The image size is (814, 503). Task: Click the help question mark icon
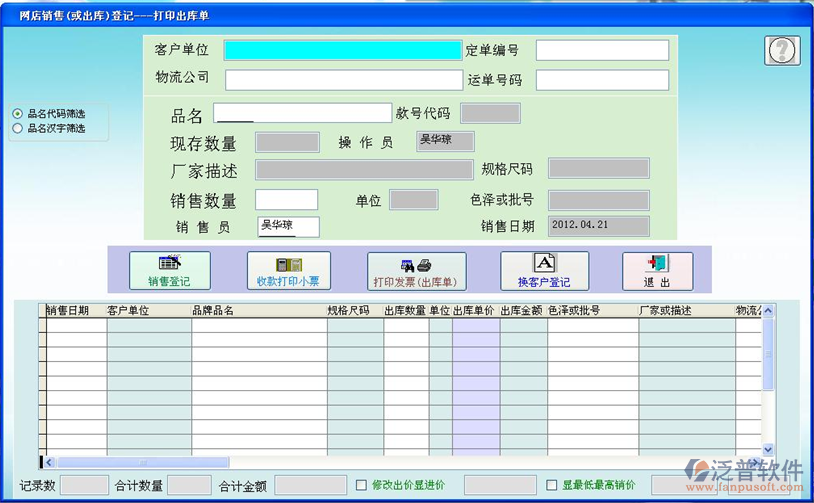782,50
